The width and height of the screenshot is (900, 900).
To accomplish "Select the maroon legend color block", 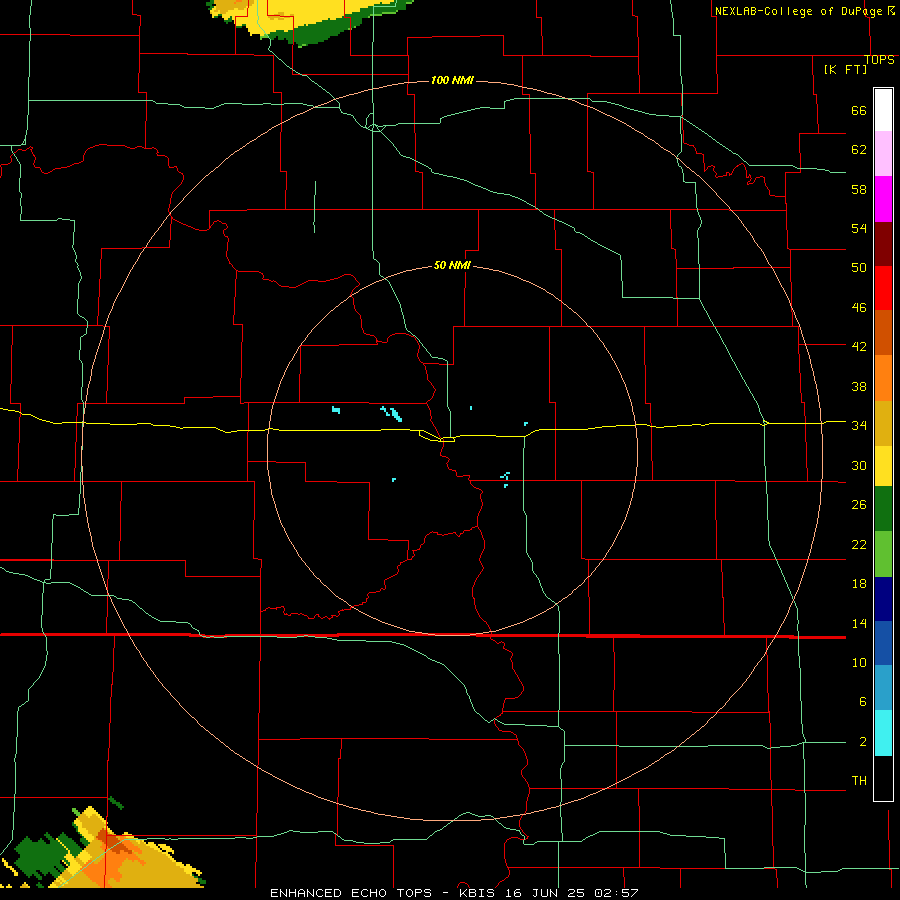I will 883,244.
